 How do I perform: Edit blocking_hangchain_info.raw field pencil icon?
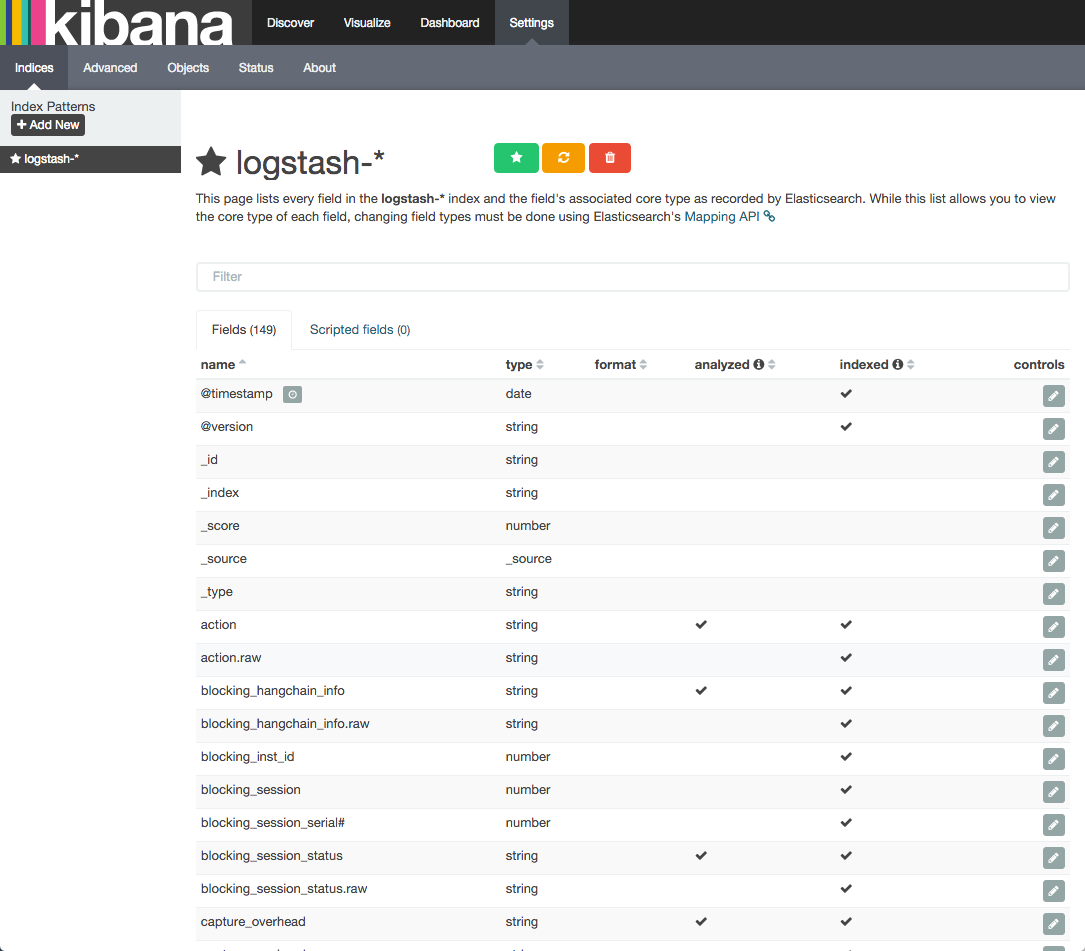tap(1053, 726)
